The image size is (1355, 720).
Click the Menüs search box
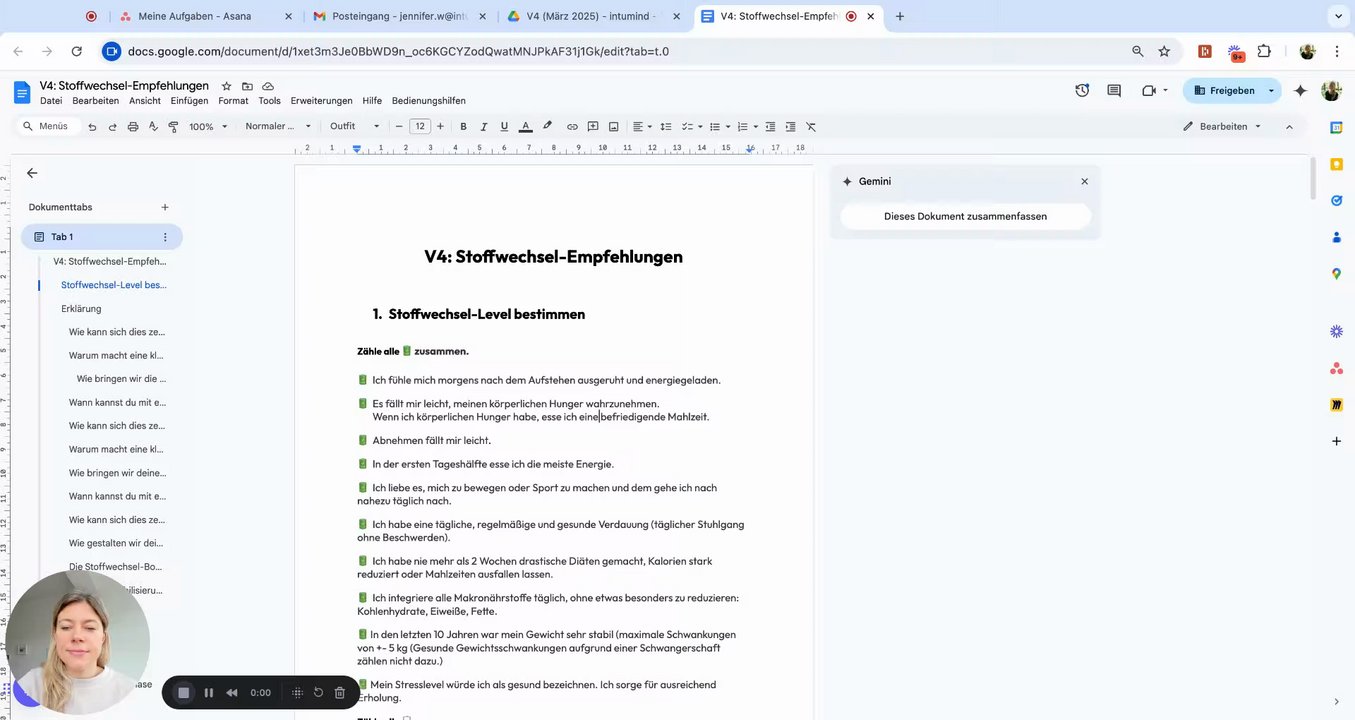tap(47, 127)
